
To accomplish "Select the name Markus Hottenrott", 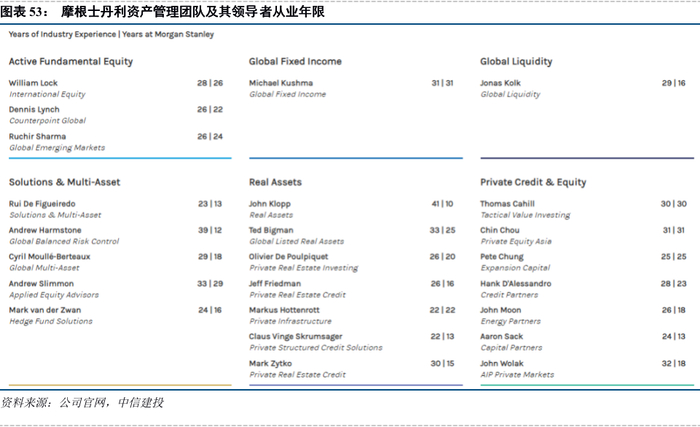I will point(284,310).
